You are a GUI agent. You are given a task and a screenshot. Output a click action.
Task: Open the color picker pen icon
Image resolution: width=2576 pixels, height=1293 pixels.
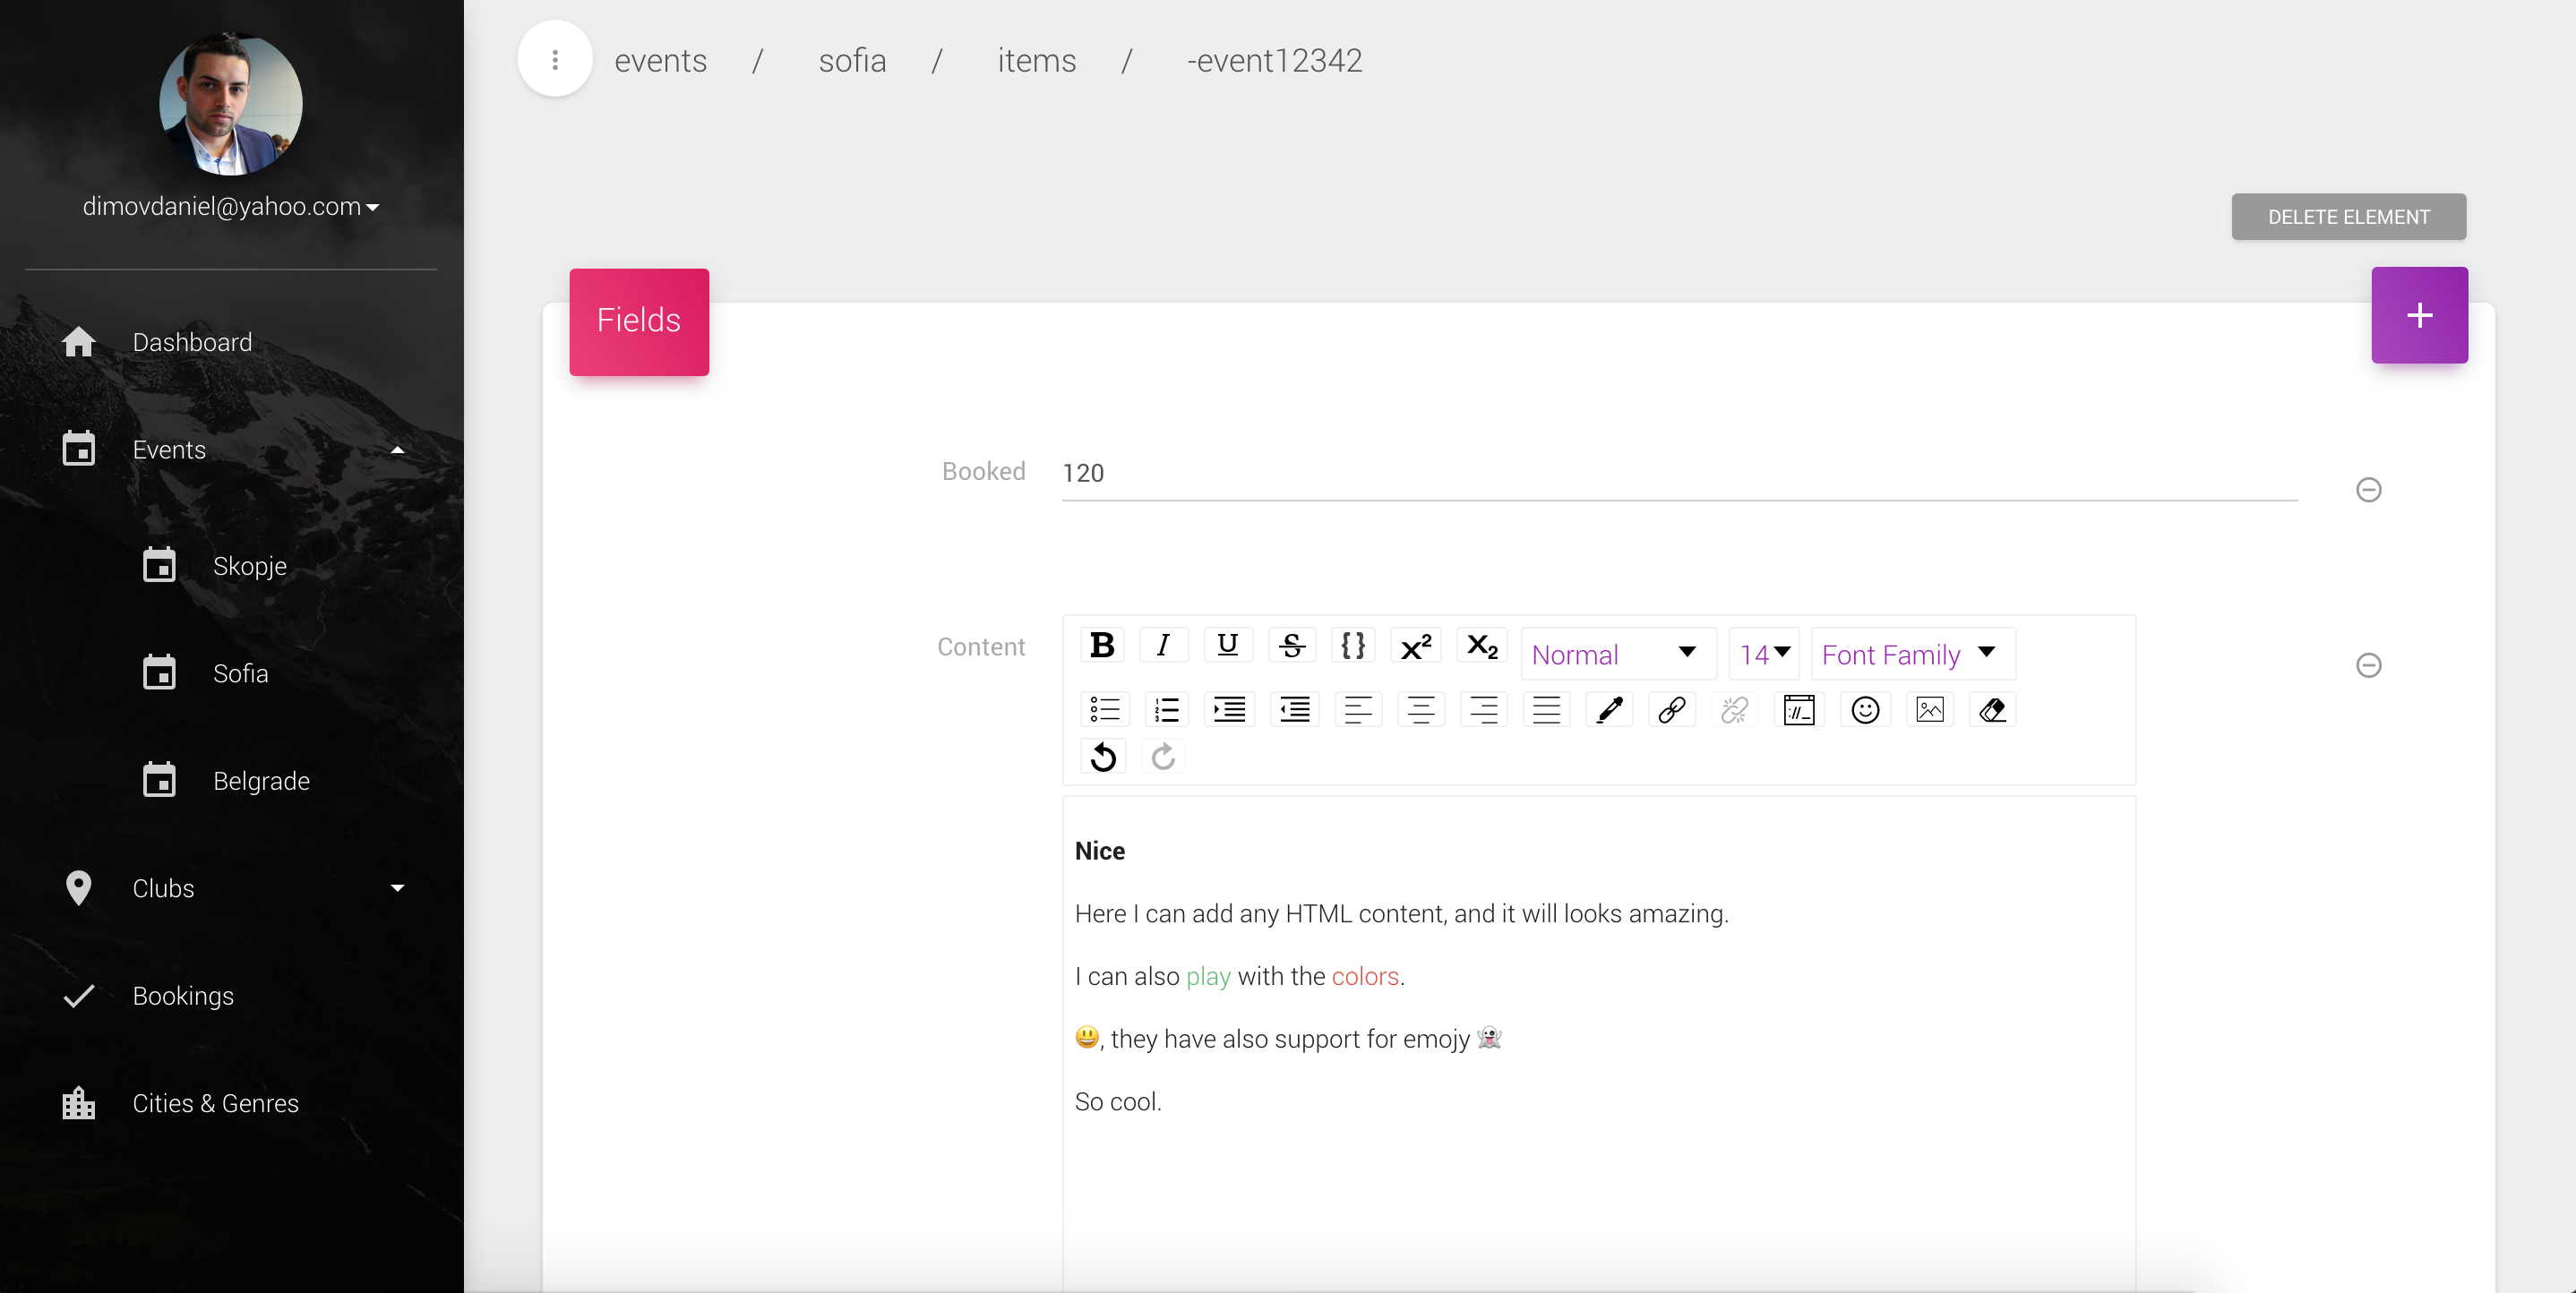[1609, 710]
